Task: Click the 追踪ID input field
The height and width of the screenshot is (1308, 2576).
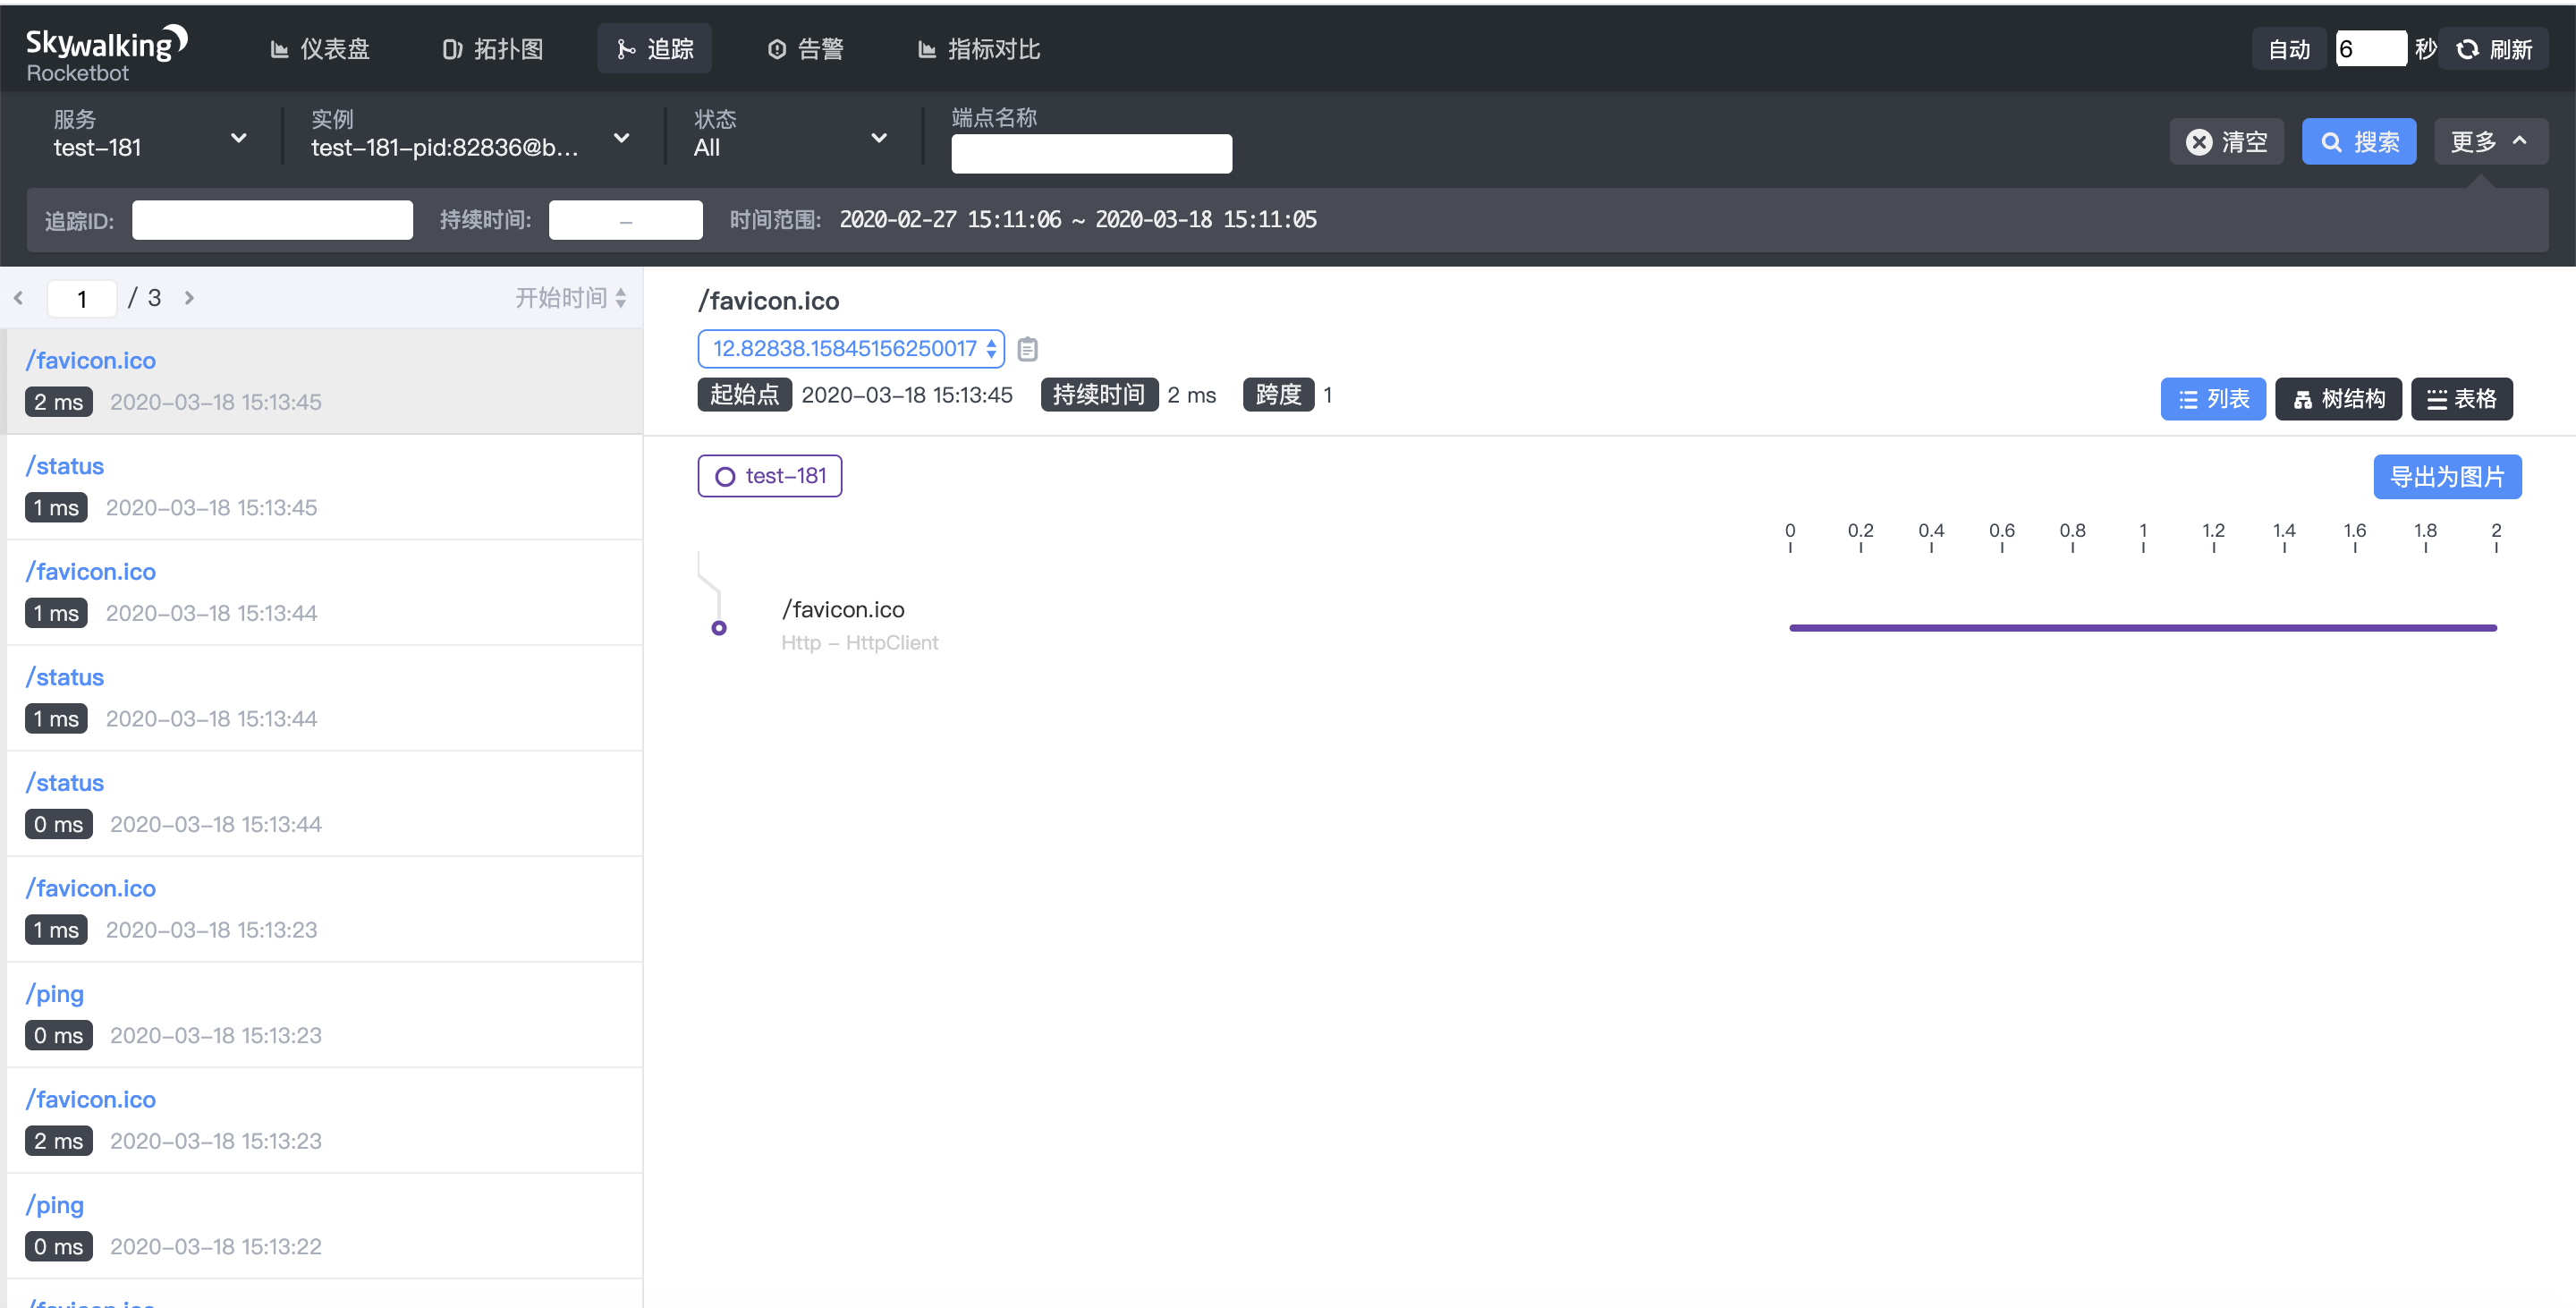Action: coord(272,219)
